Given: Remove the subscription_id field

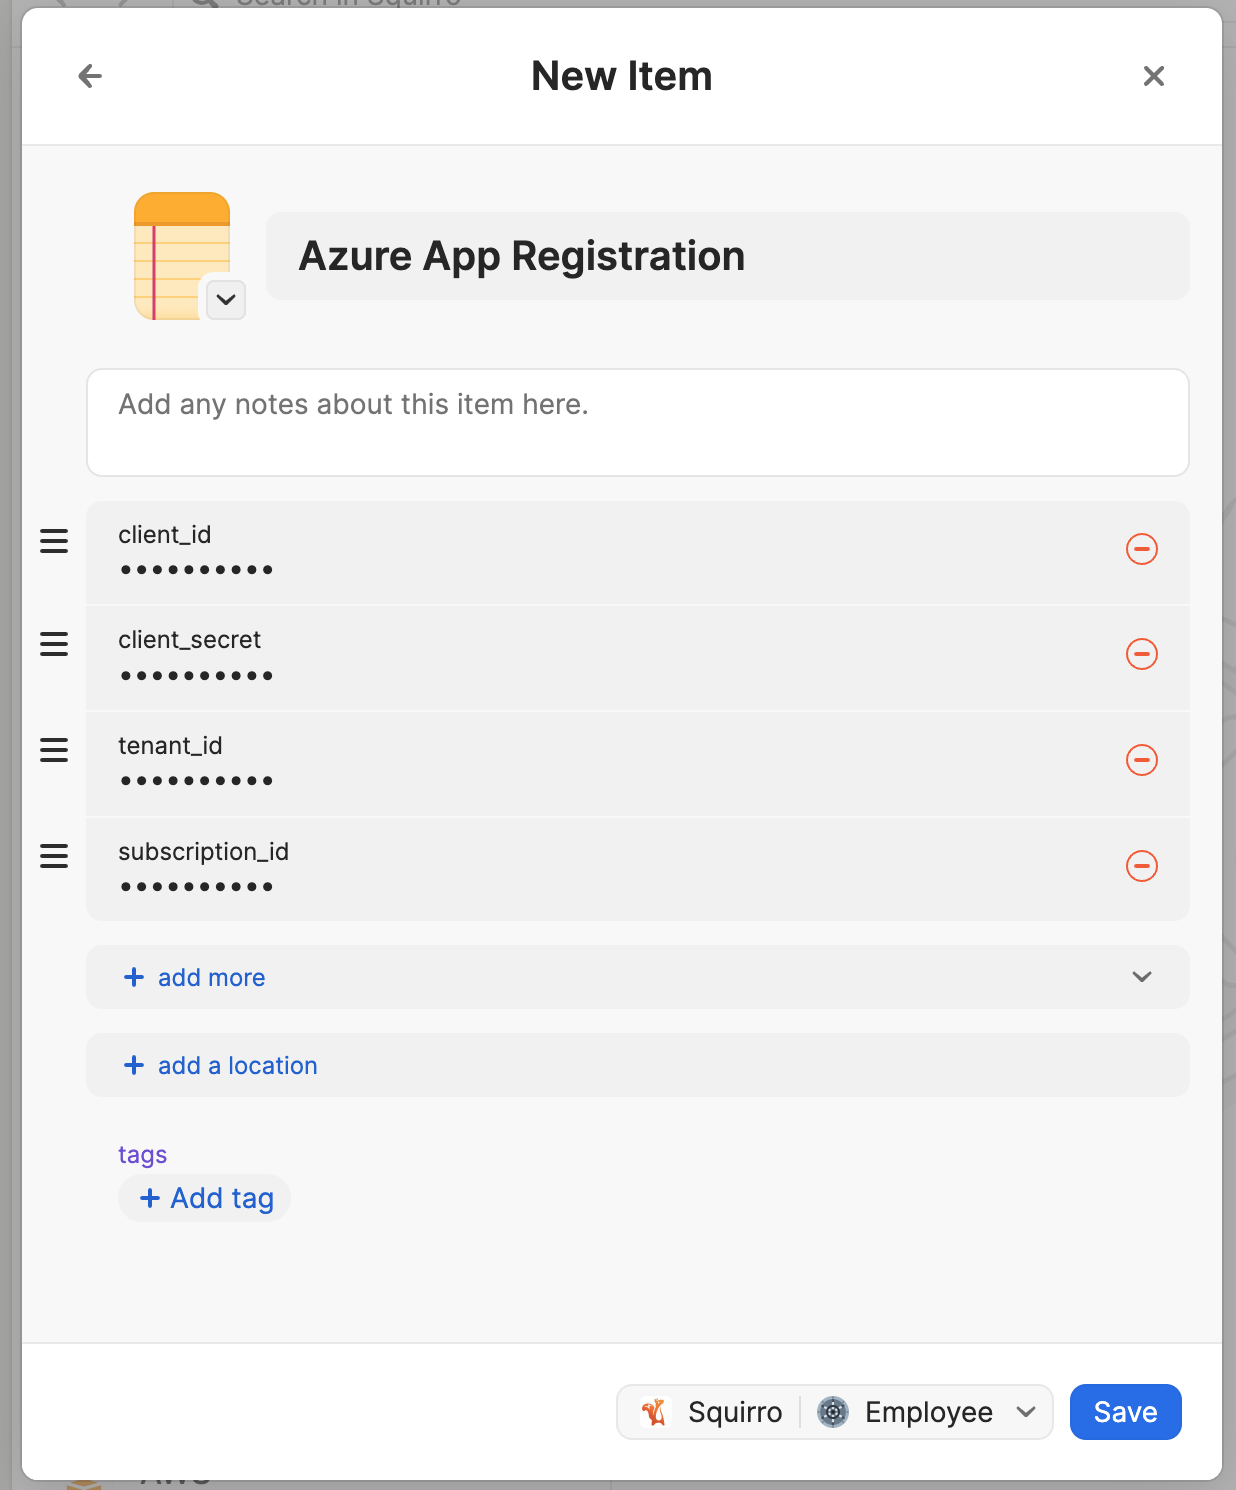Looking at the screenshot, I should [x=1141, y=866].
